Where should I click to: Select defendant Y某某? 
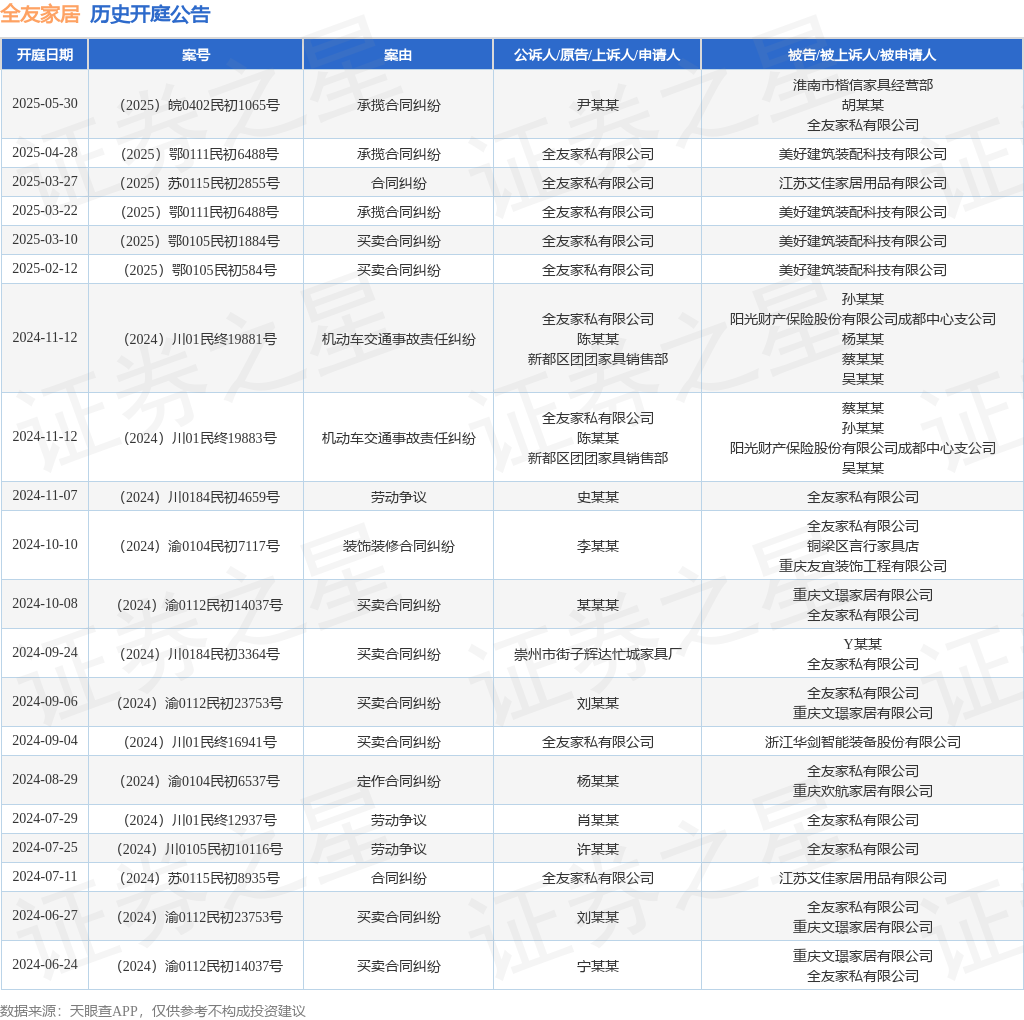coord(863,645)
